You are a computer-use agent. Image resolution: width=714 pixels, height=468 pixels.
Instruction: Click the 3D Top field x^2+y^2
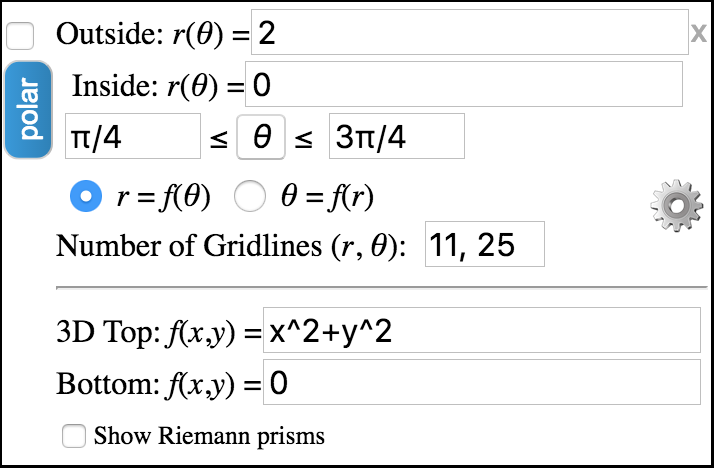pyautogui.click(x=482, y=330)
